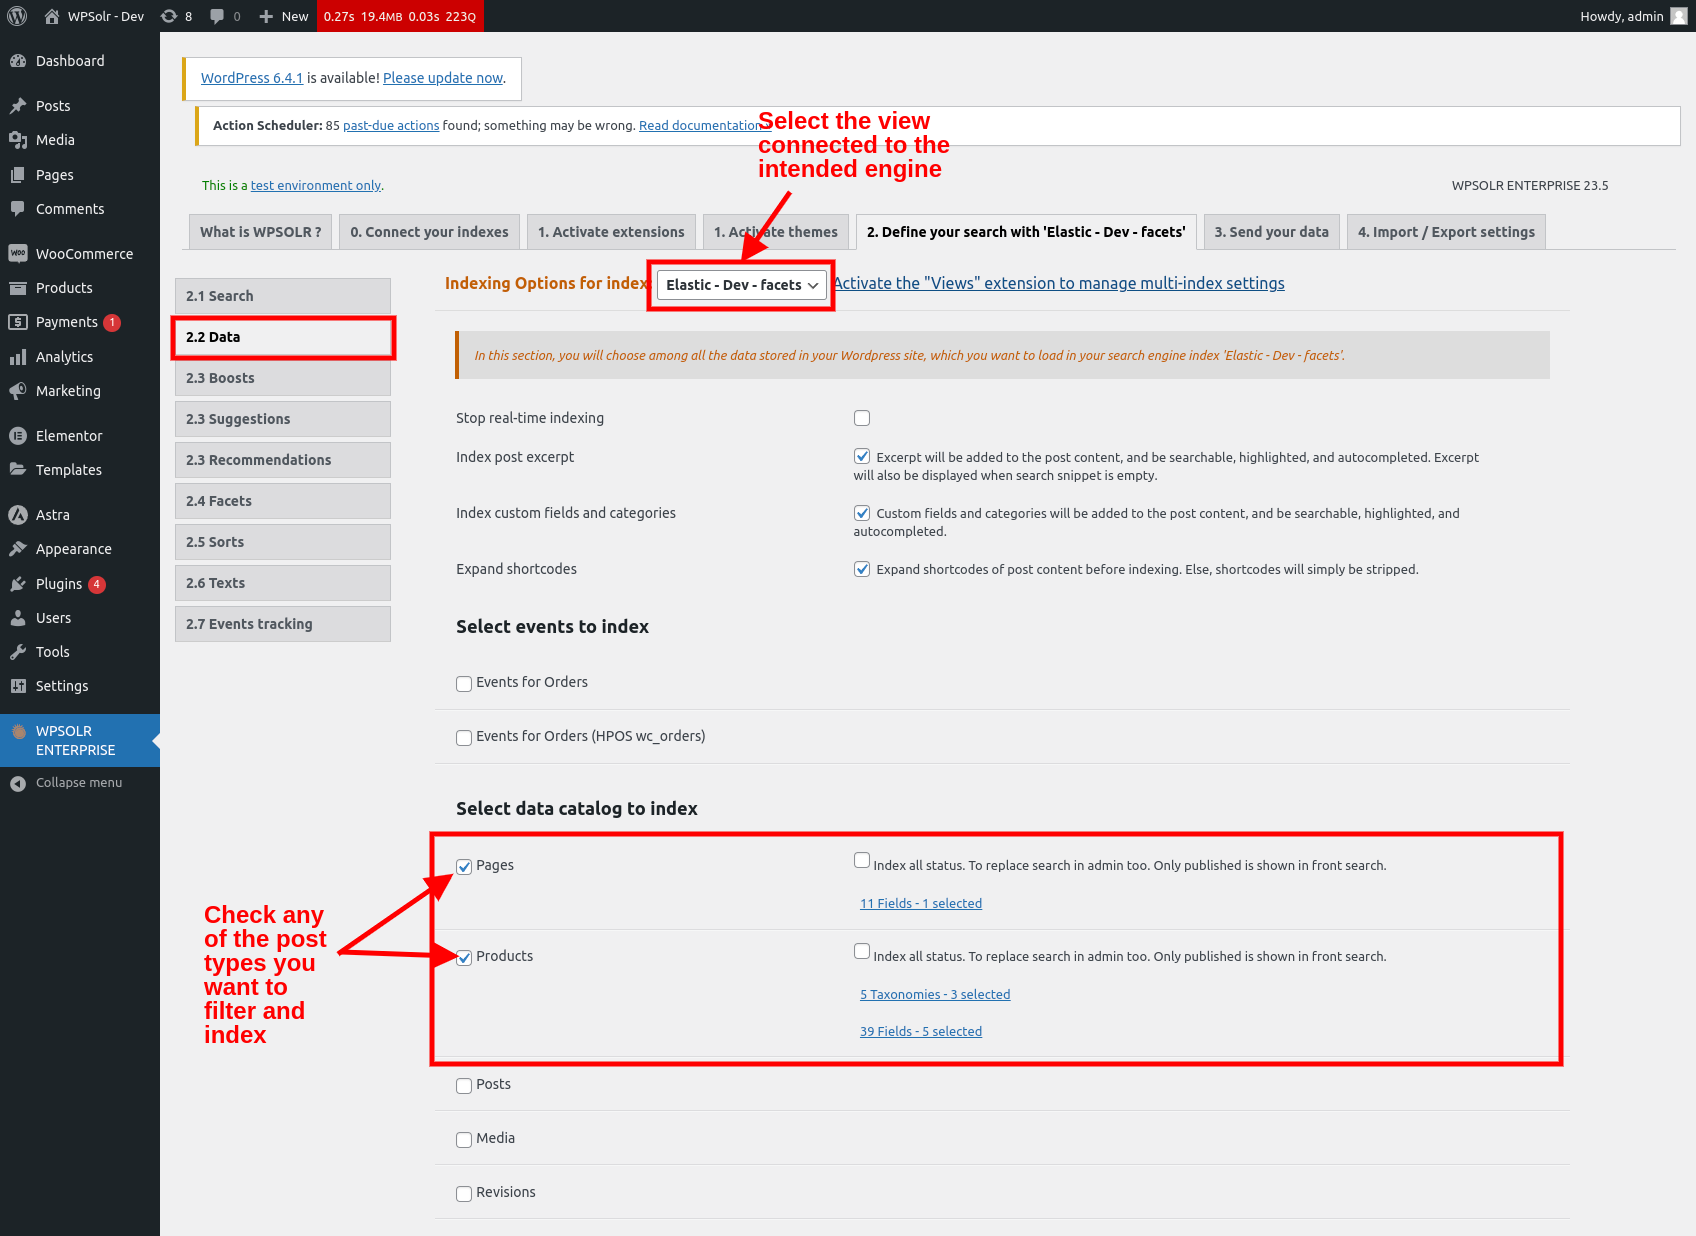
Task: Click the WordPress 6.4.1 link
Action: (252, 78)
